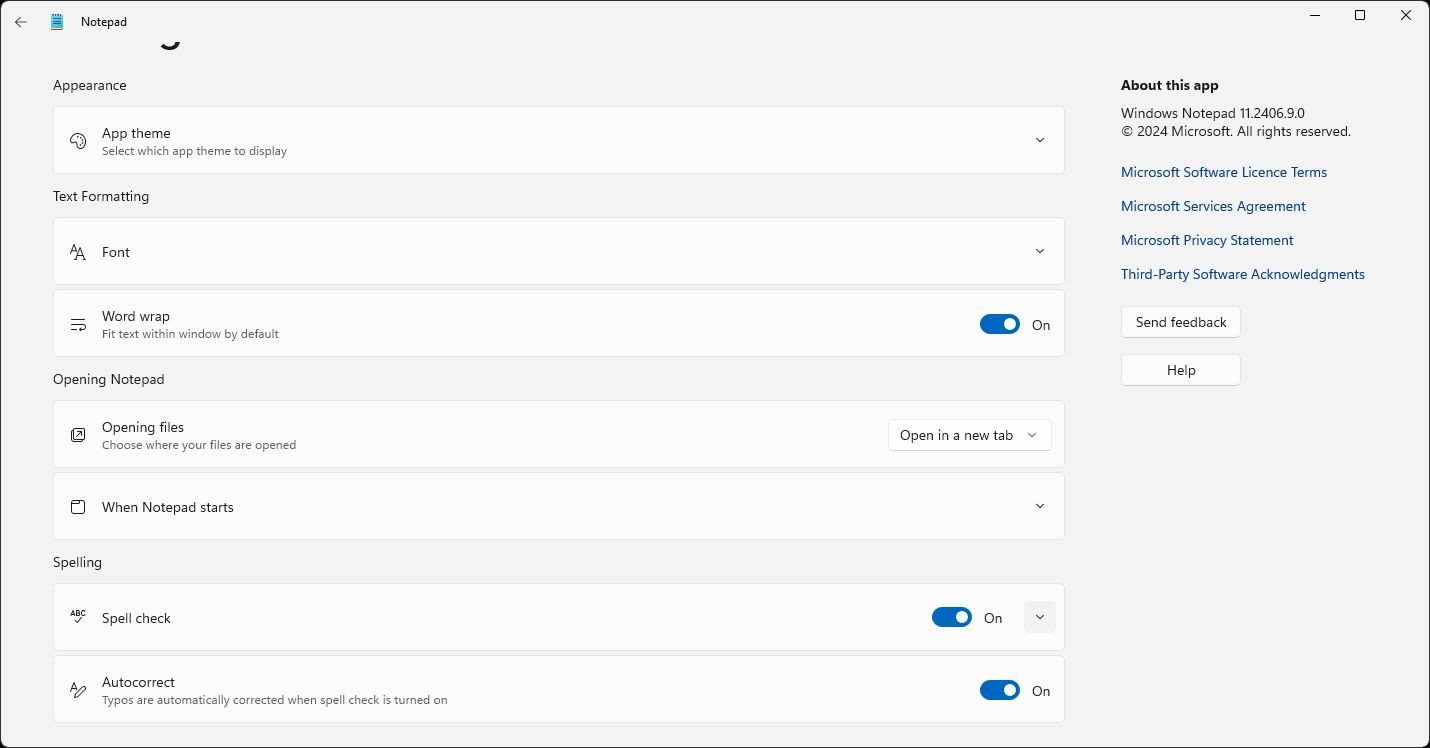Click 'Fit text within window by default' text
1430x748 pixels.
tap(190, 334)
